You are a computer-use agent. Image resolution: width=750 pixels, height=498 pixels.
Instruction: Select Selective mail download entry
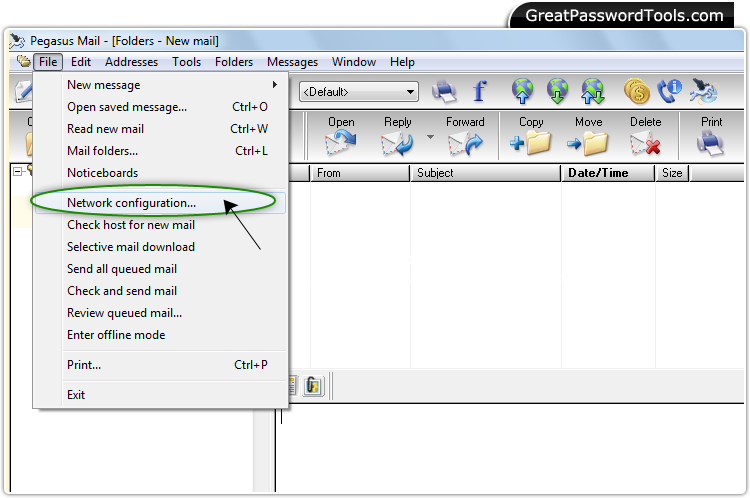(161, 247)
